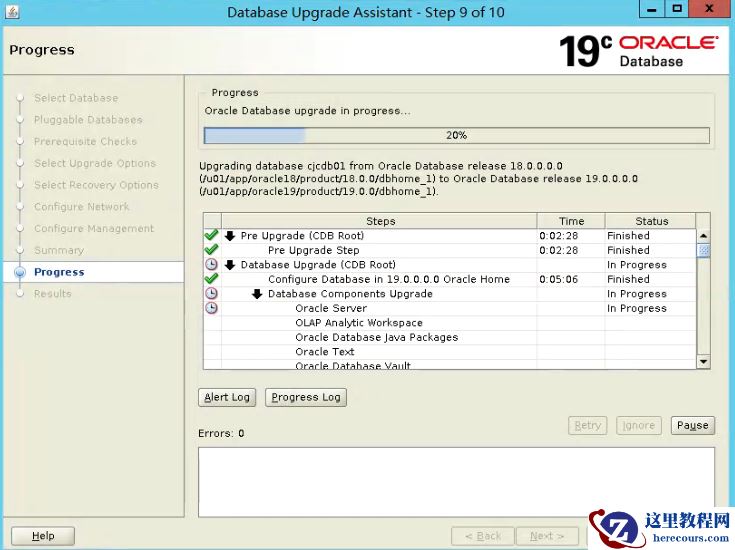Click green checkmark beside Pre Upgrade Step
Screen dimensions: 735x550
click(x=212, y=249)
